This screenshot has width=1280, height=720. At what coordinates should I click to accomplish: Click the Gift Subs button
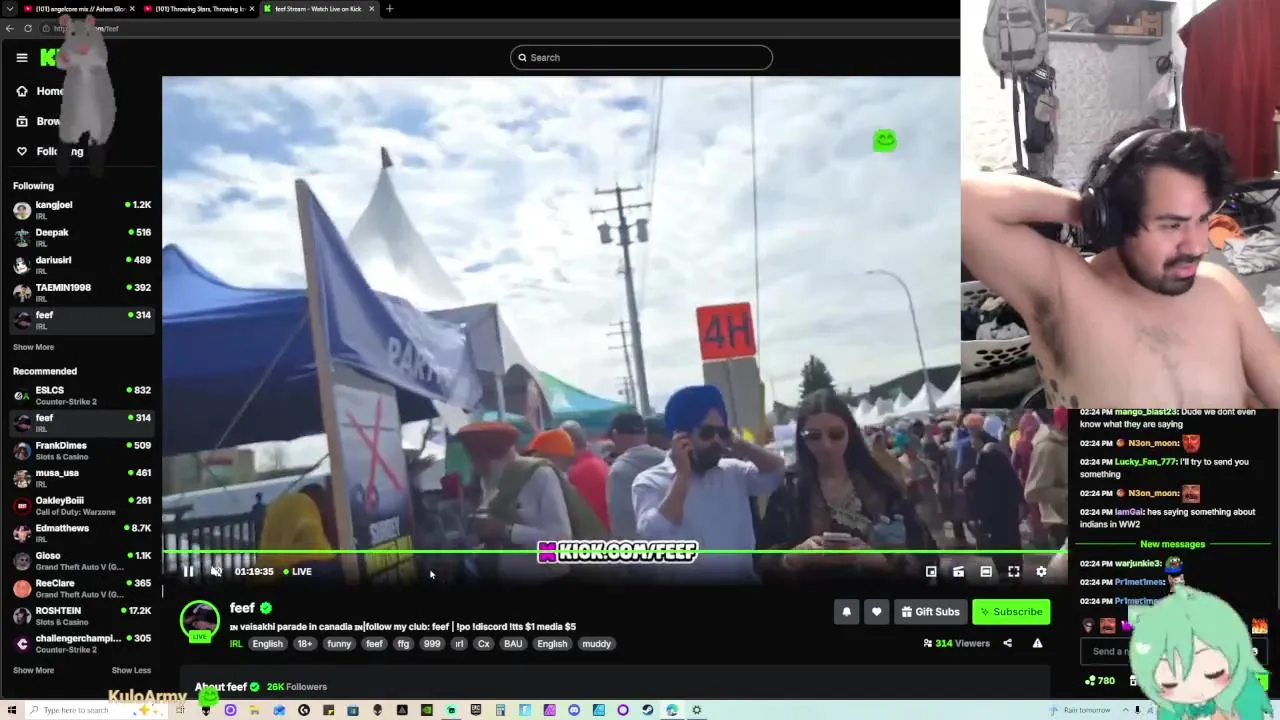(x=931, y=612)
